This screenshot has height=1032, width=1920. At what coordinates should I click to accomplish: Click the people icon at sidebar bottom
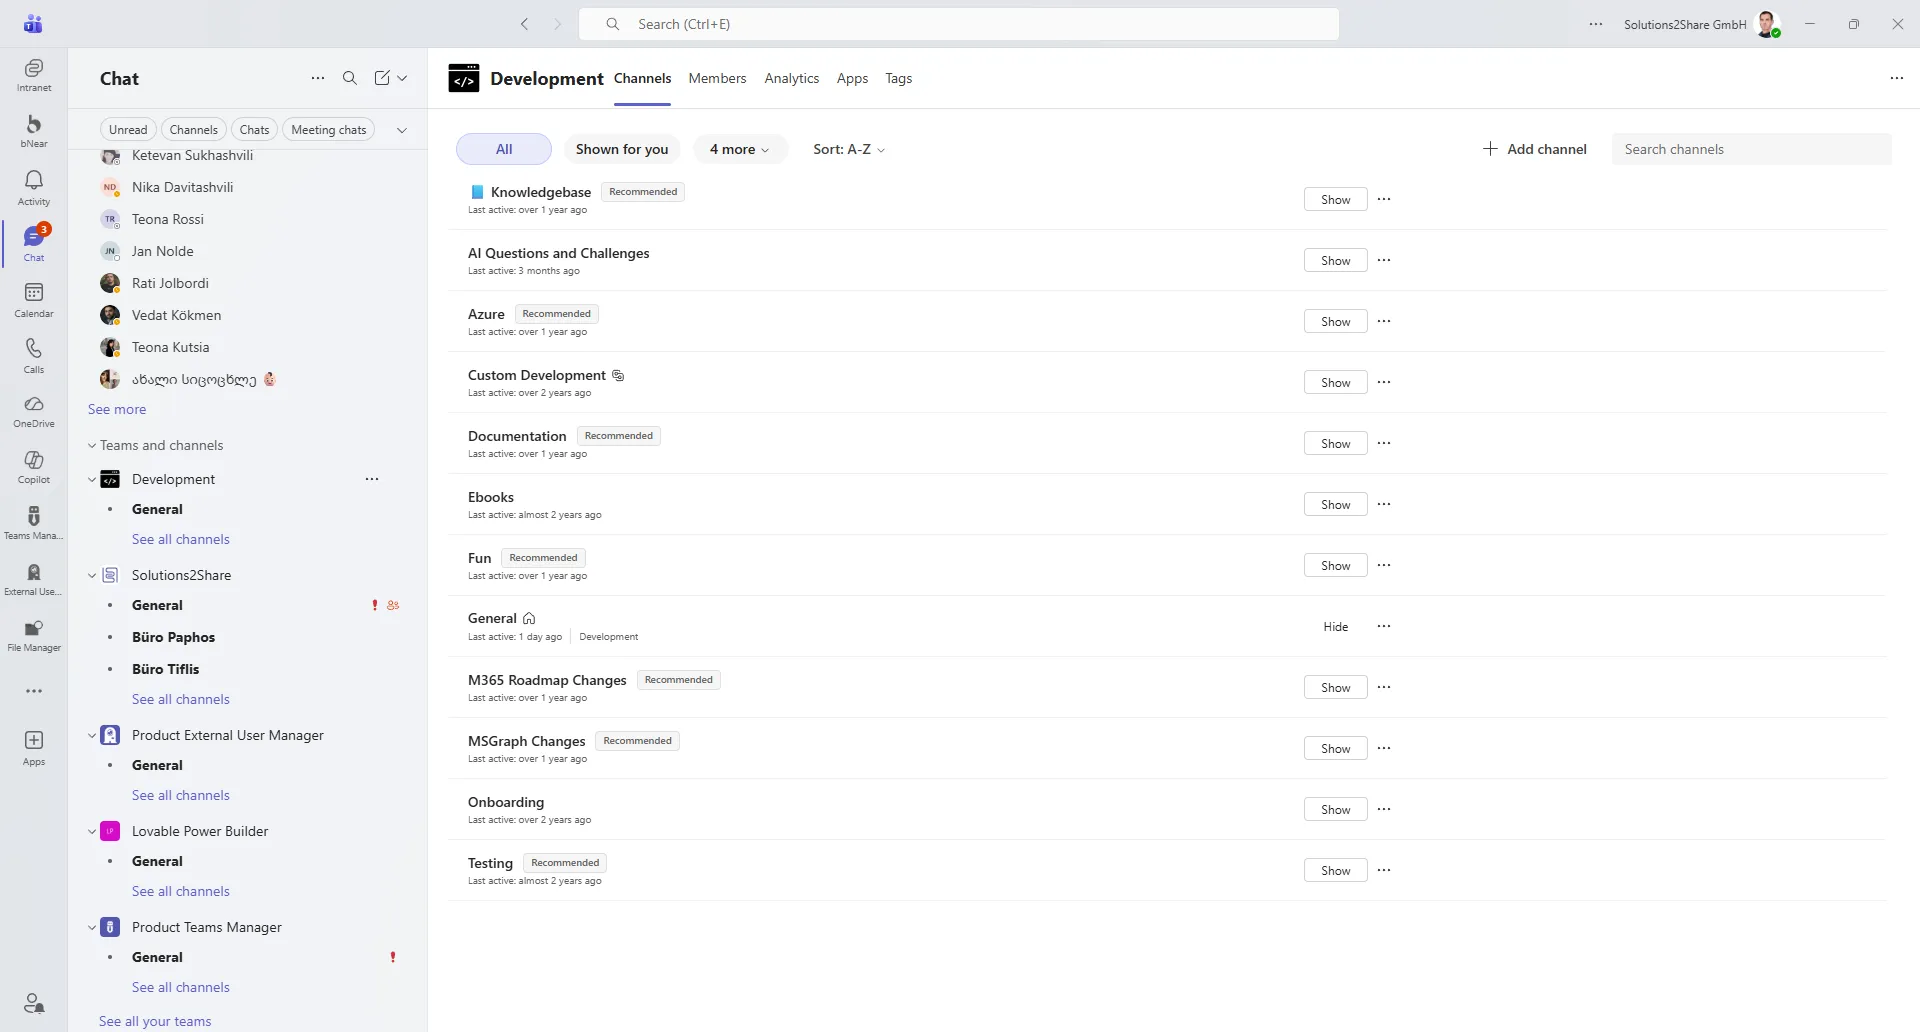pyautogui.click(x=34, y=1003)
